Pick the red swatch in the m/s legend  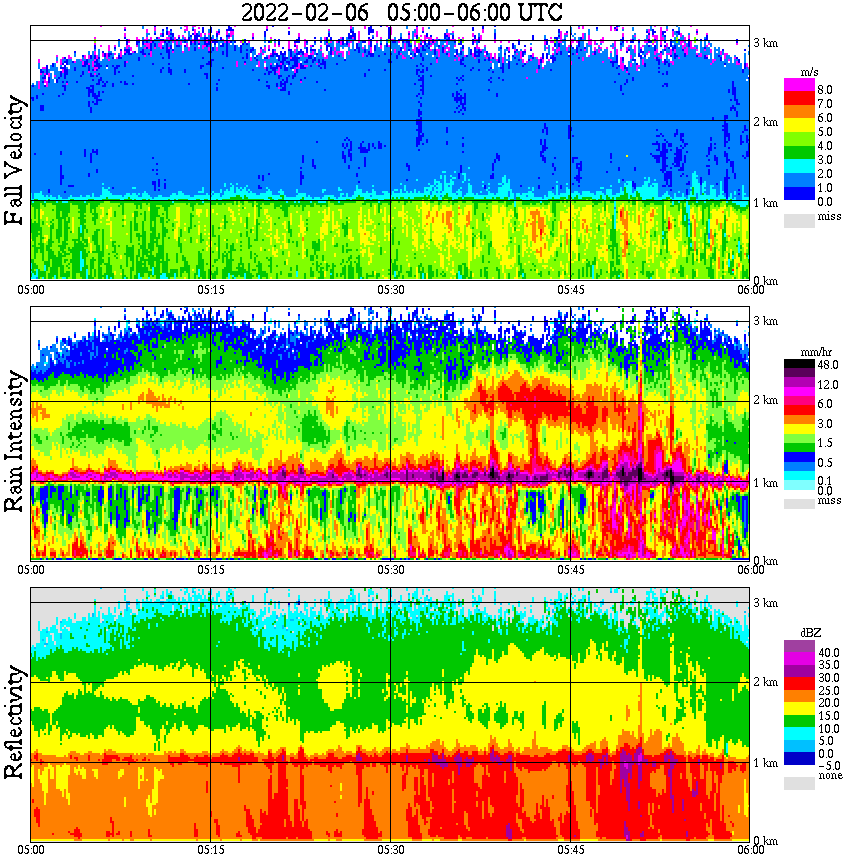(799, 99)
